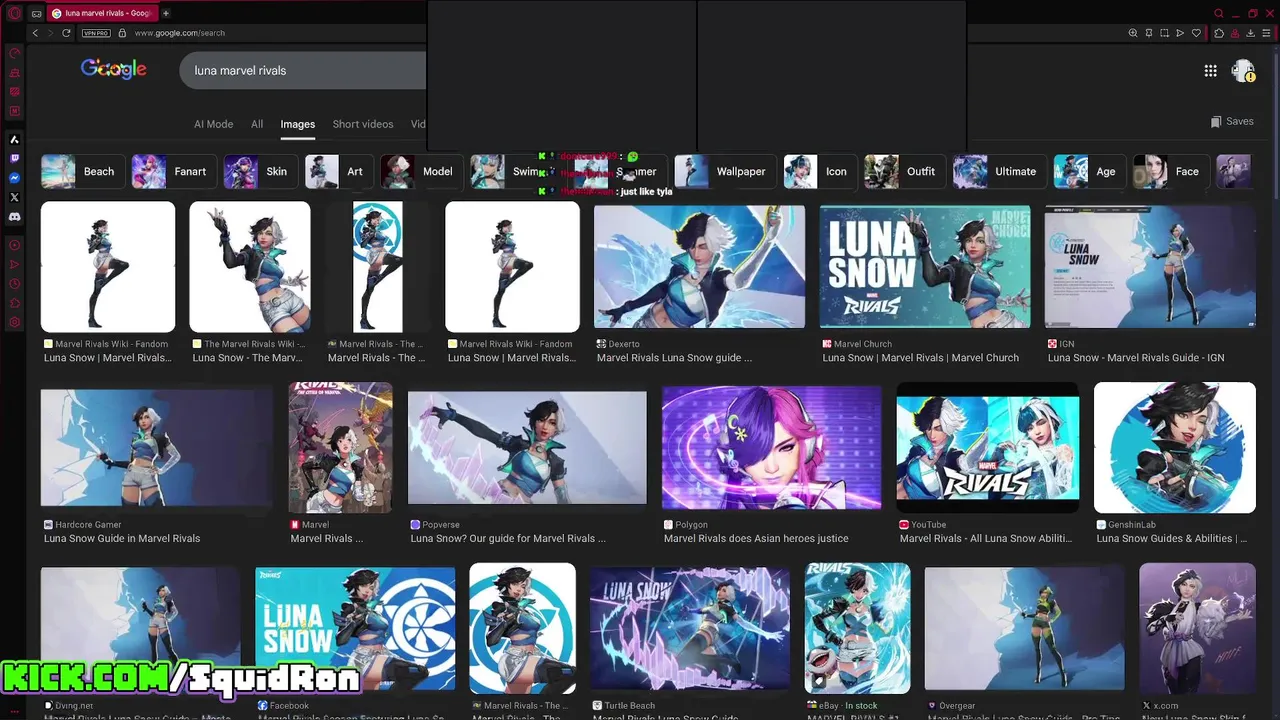Click the luna marvel rivals search box
This screenshot has width=1280, height=720.
tap(303, 71)
